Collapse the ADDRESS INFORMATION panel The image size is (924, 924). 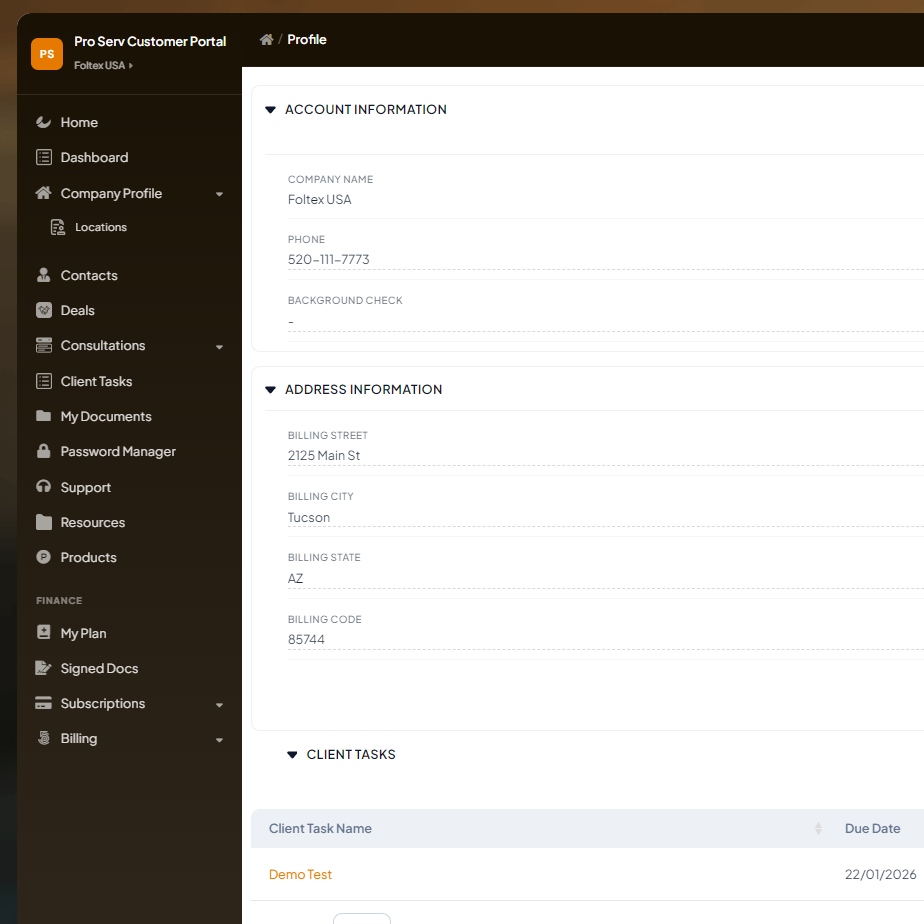click(x=270, y=390)
